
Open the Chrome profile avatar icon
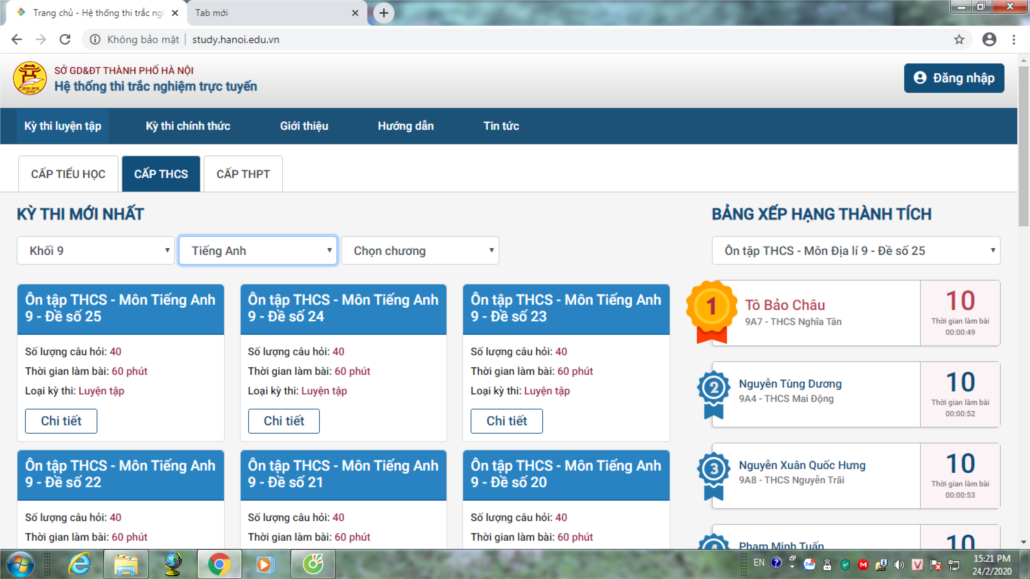pos(989,39)
